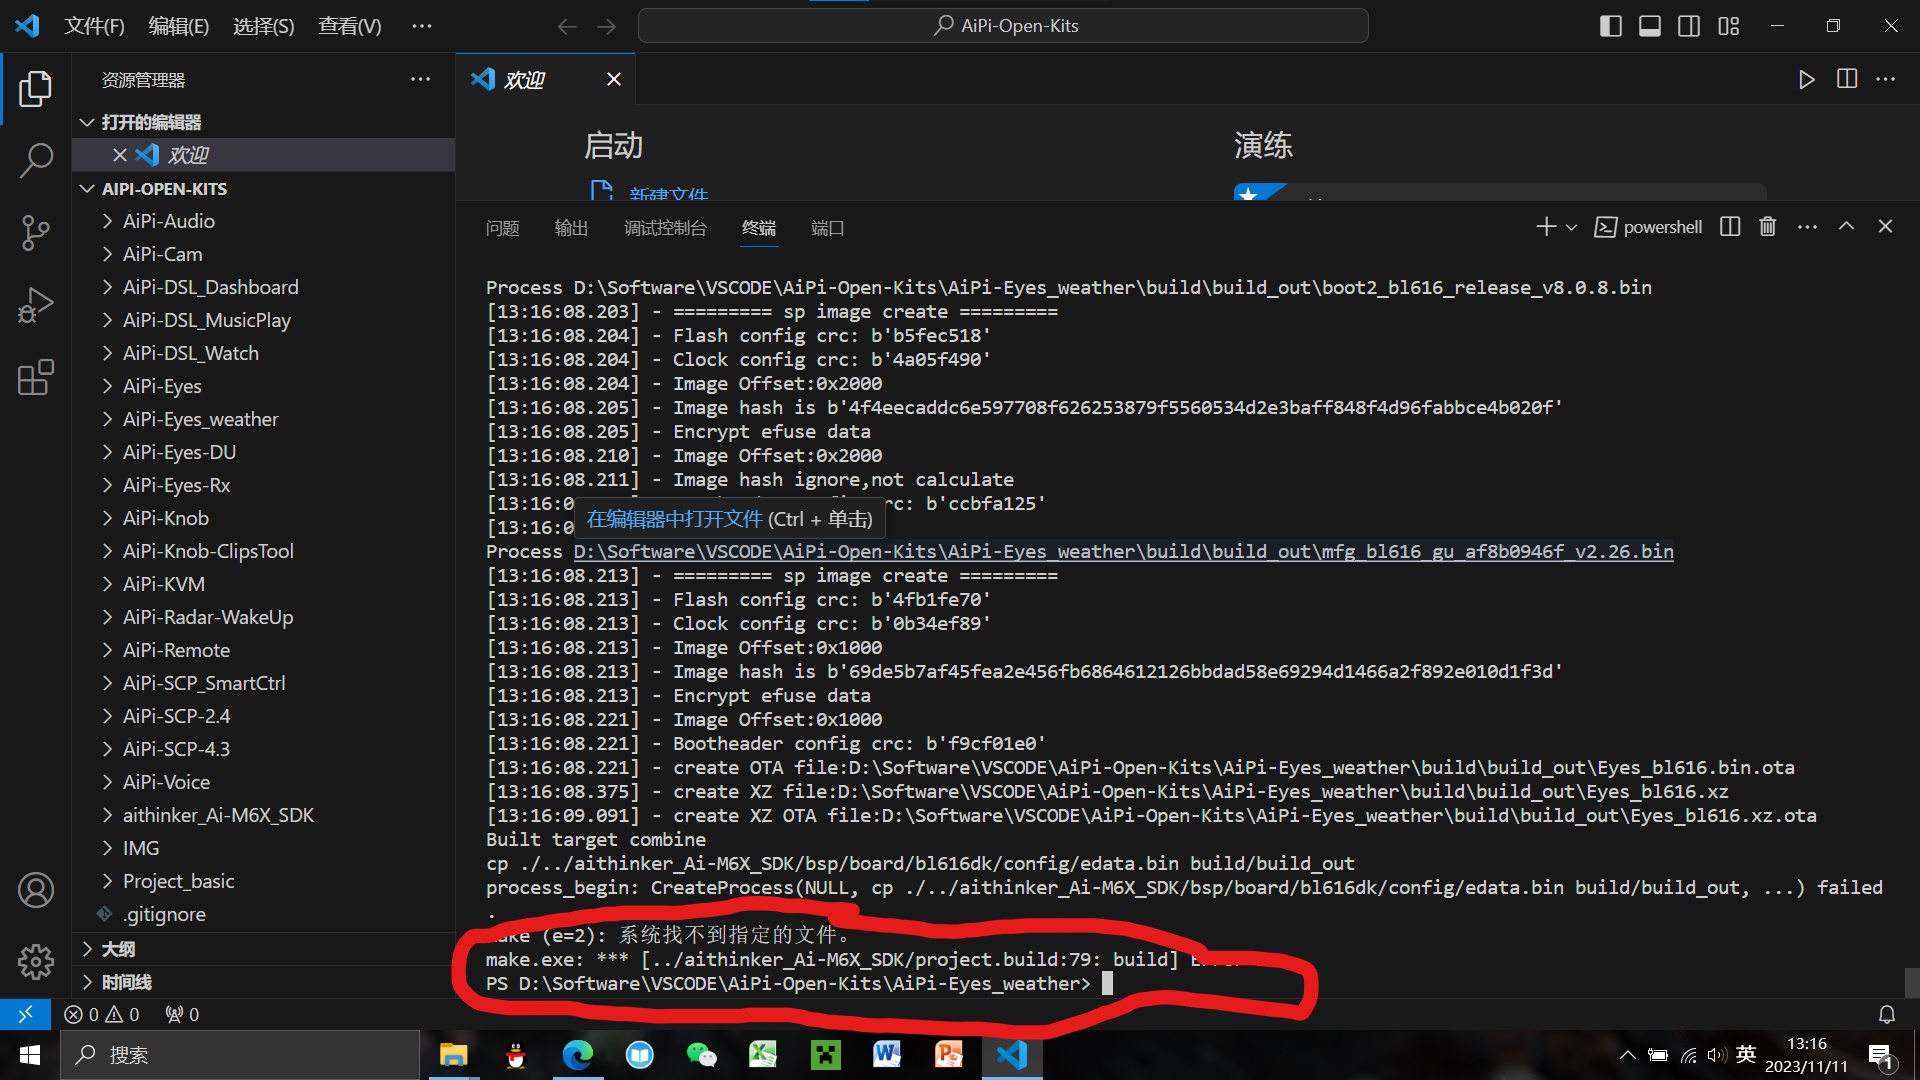Screen dimensions: 1920x1080
Task: Click the AiPi-Open-Kits command center search box
Action: (x=1003, y=26)
